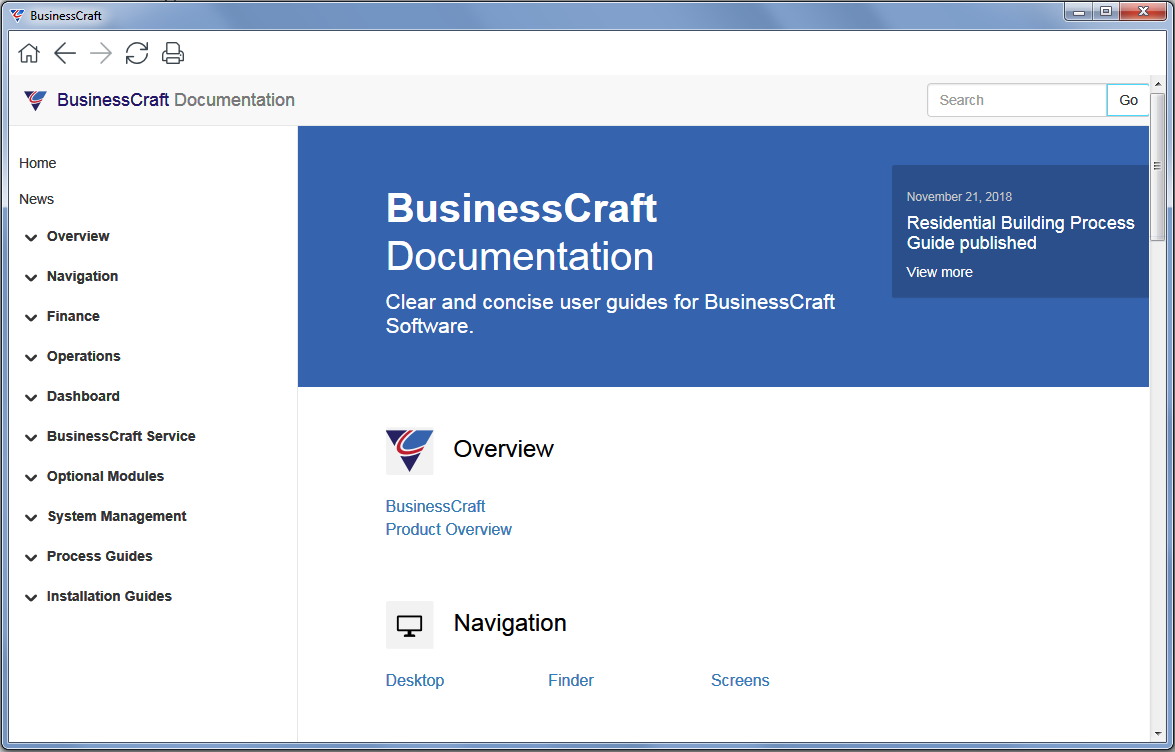Expand the Overview chevron in sidebar
The image size is (1175, 752).
point(31,237)
